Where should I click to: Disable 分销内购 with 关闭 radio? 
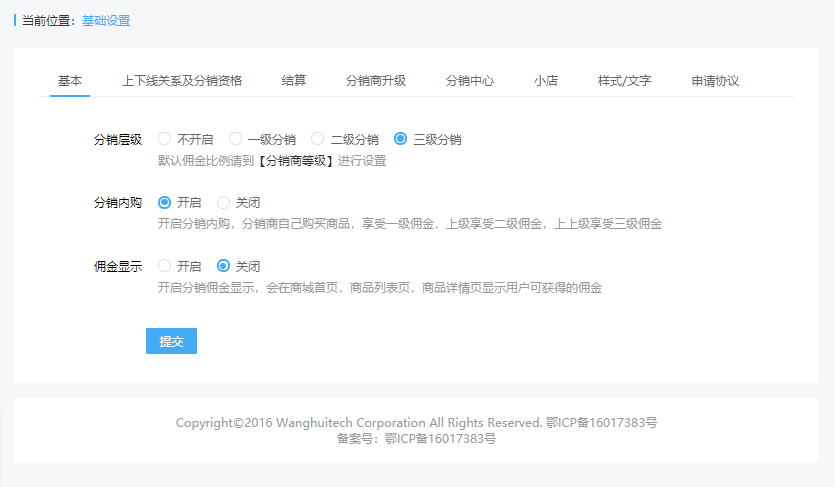tap(223, 202)
